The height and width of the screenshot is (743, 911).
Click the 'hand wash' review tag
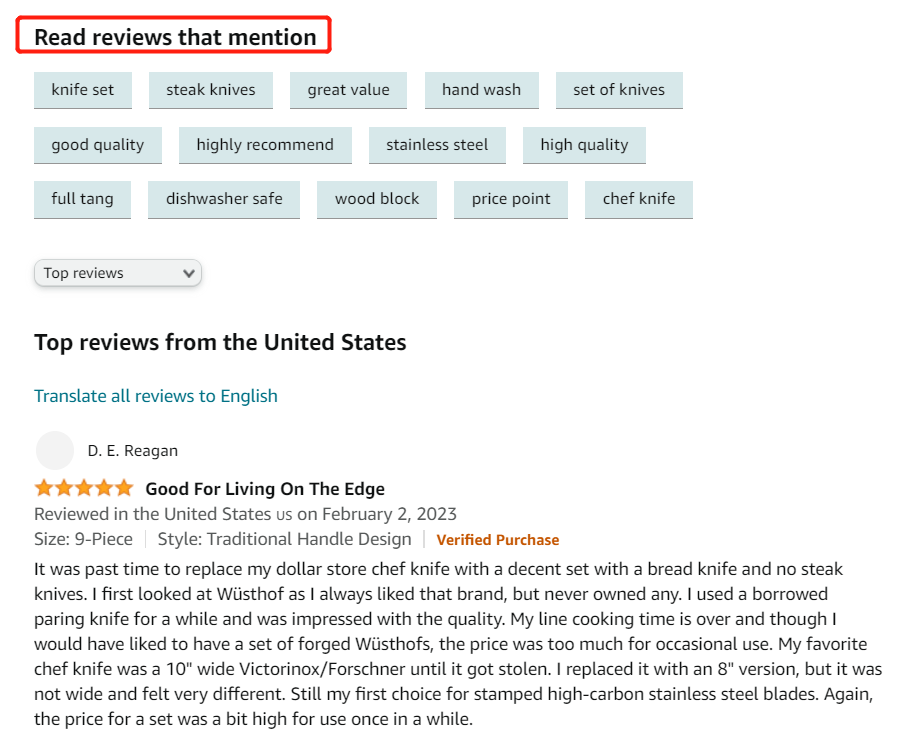click(481, 90)
